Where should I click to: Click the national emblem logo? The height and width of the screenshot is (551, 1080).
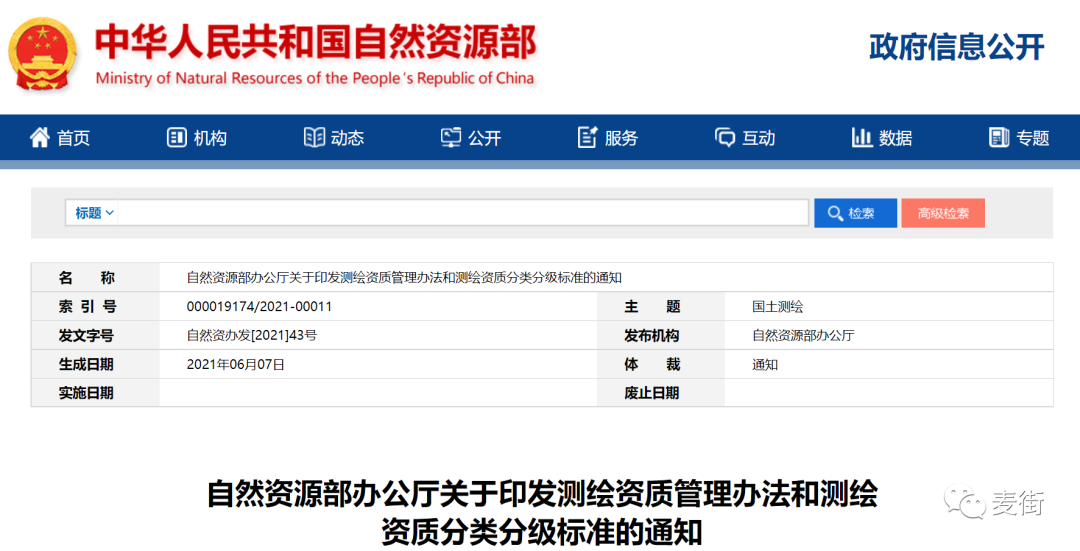click(43, 54)
